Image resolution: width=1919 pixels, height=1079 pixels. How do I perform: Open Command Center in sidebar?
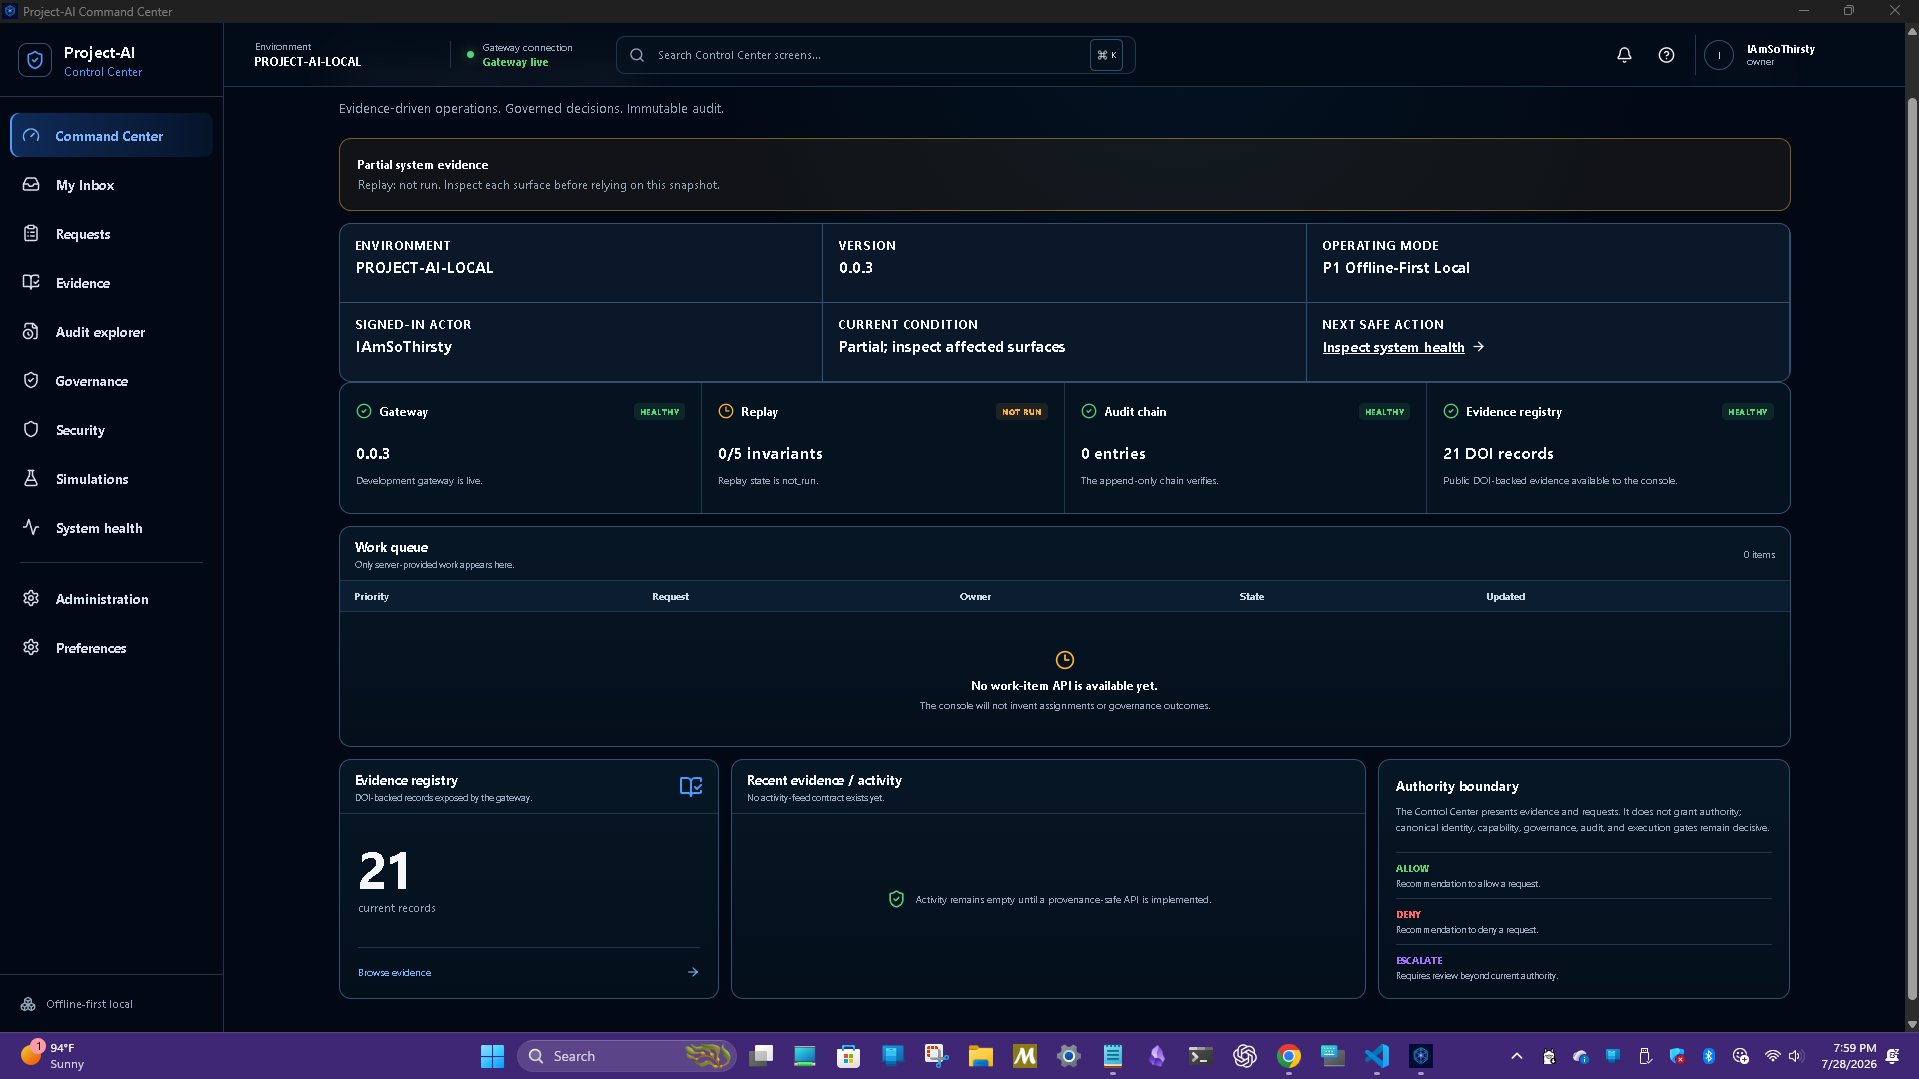(x=111, y=136)
